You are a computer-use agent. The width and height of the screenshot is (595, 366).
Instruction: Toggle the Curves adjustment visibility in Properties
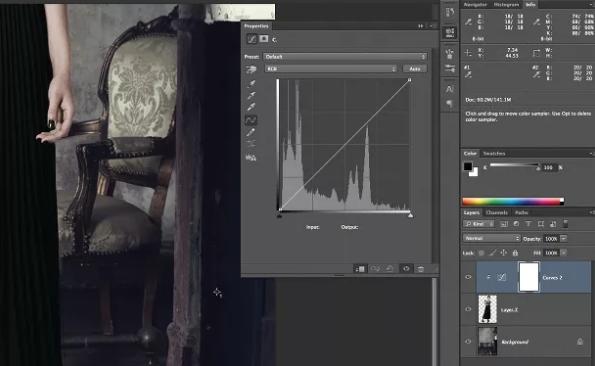pos(406,269)
